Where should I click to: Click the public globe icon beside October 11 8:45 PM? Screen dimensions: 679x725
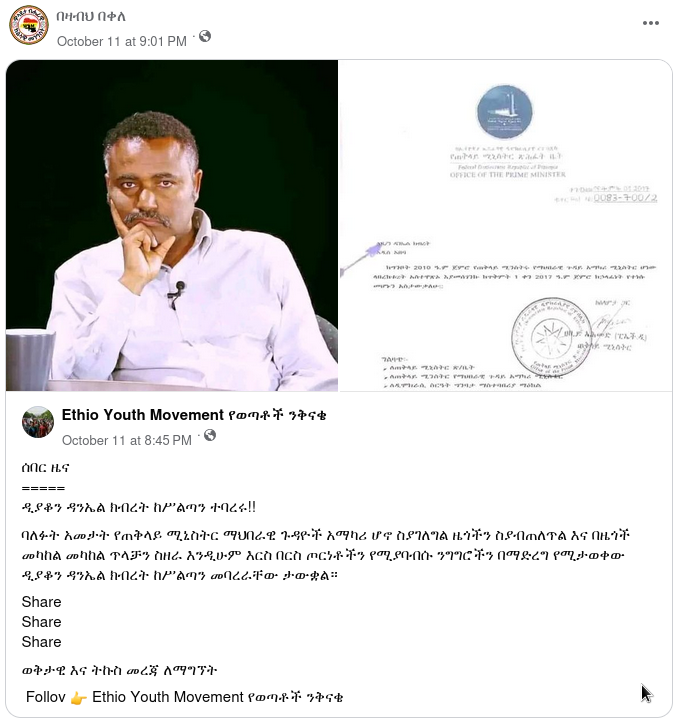coord(210,435)
